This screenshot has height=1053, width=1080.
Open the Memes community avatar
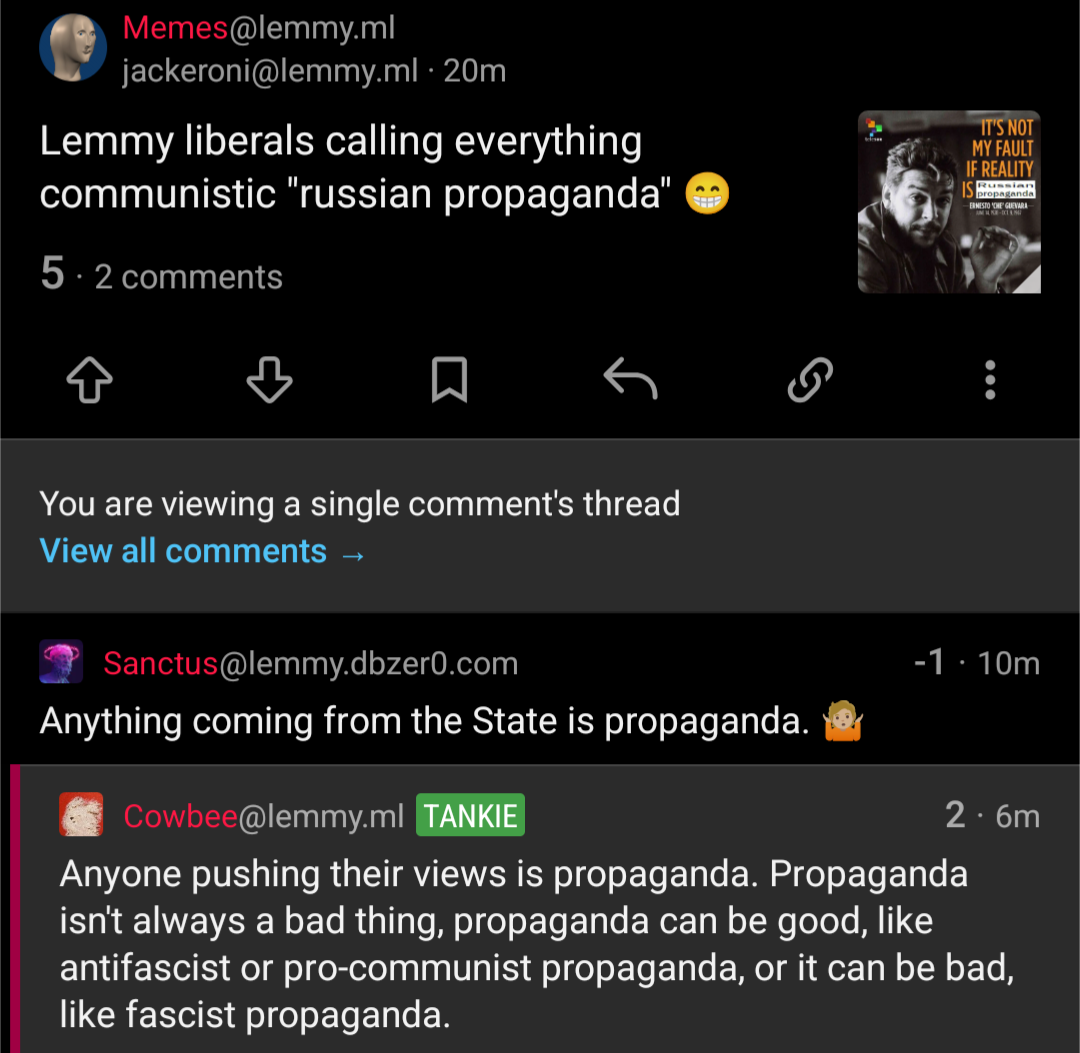pos(73,48)
